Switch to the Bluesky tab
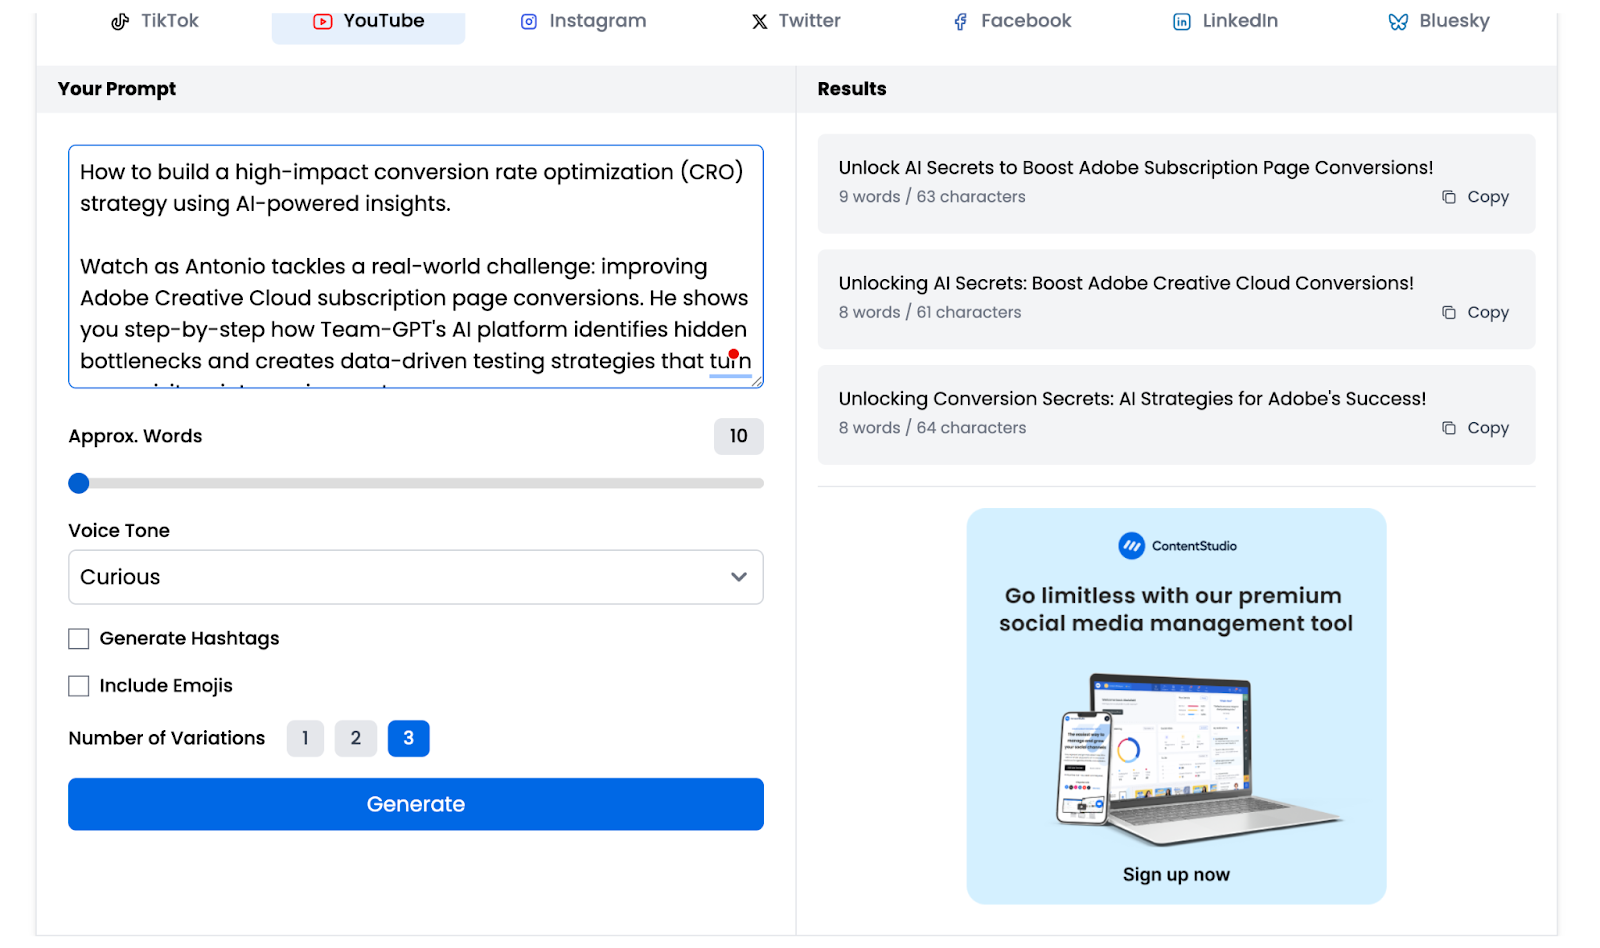The image size is (1600, 948). (x=1439, y=21)
